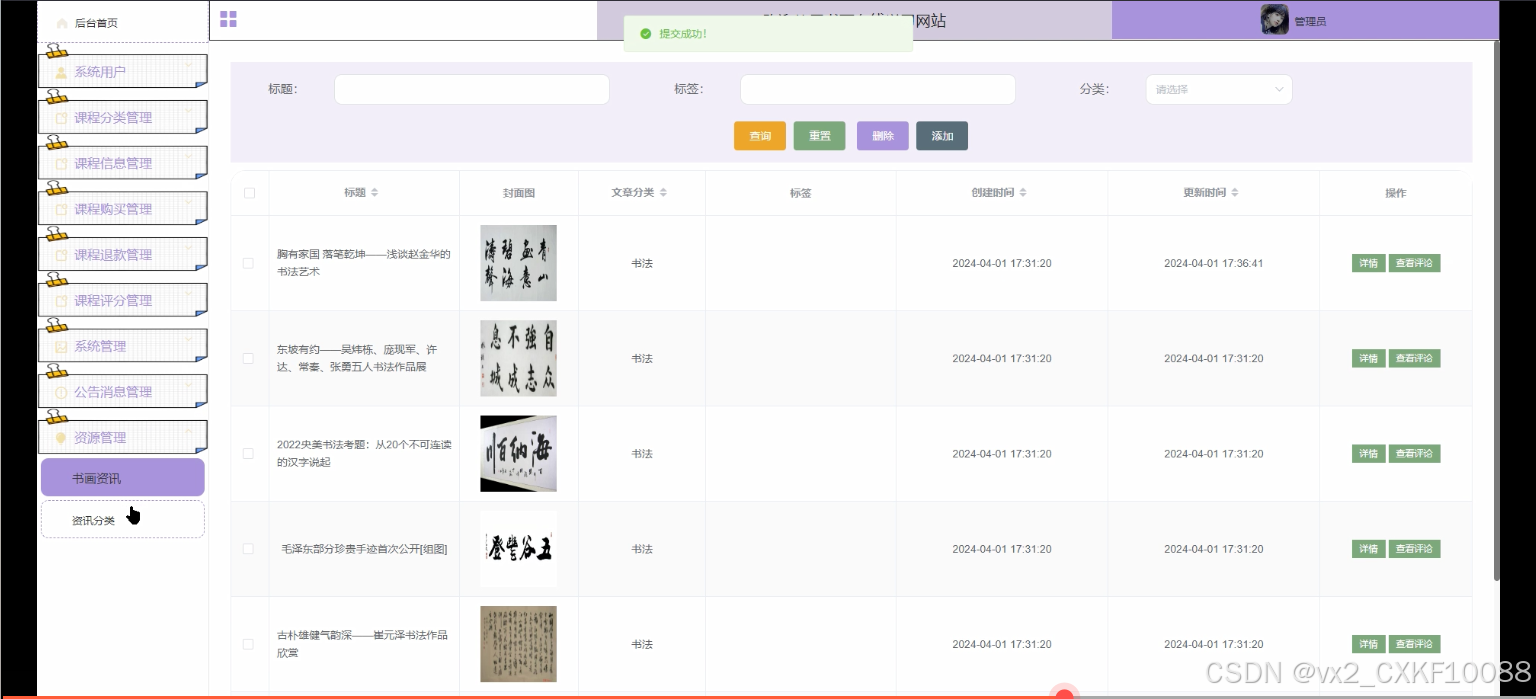Click 查看评论 for 古朴雄健气韵深 row
Viewport: 1536px width, 699px height.
(1414, 644)
